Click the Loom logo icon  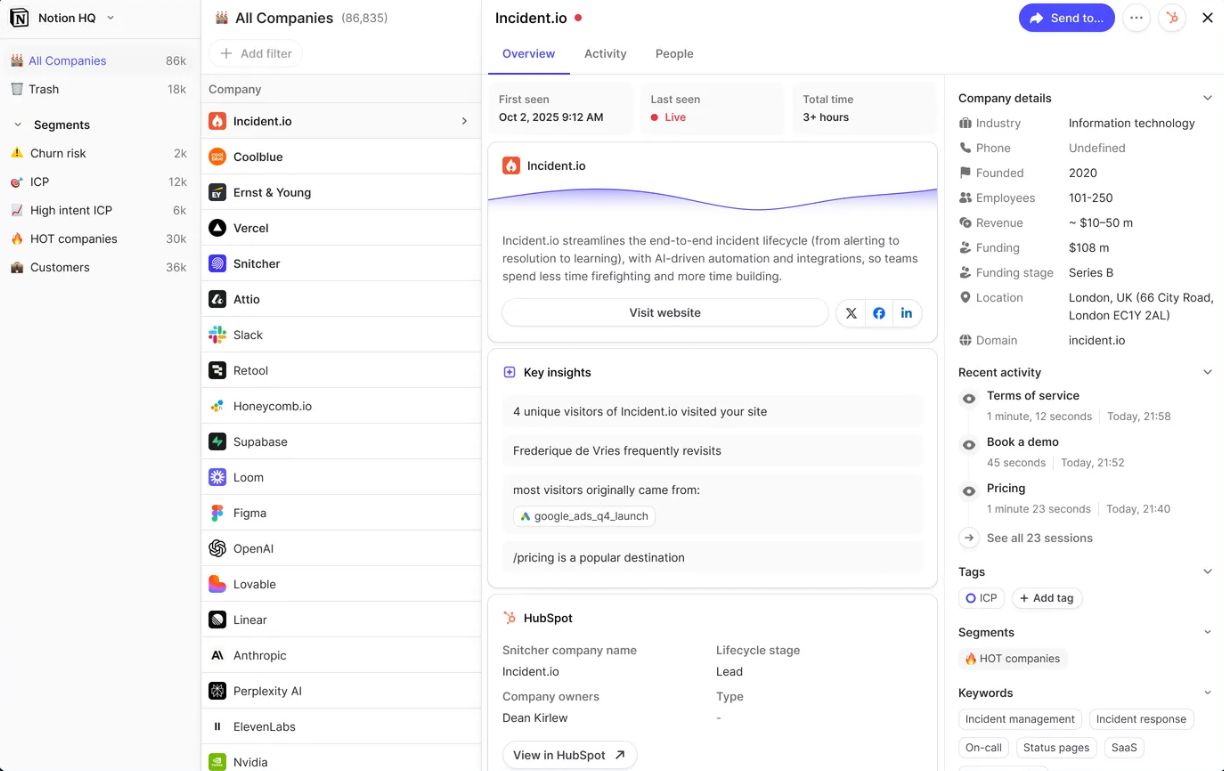(217, 478)
